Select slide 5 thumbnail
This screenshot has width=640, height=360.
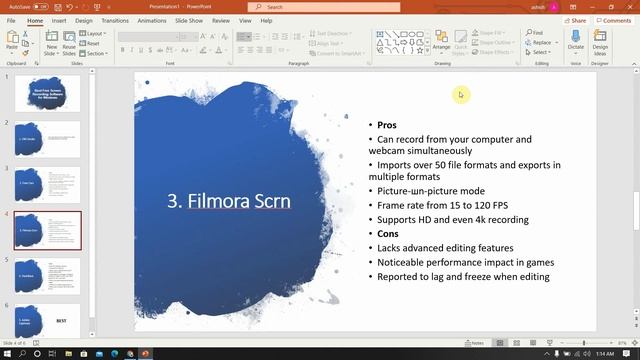(47, 276)
